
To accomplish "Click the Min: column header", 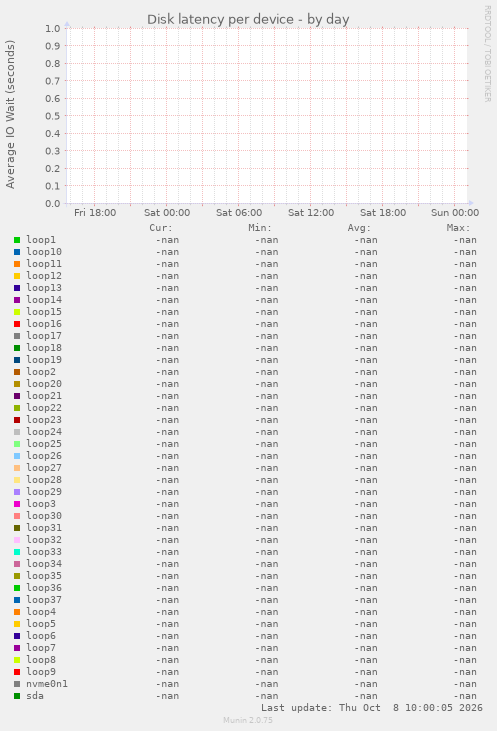I will pos(260,228).
